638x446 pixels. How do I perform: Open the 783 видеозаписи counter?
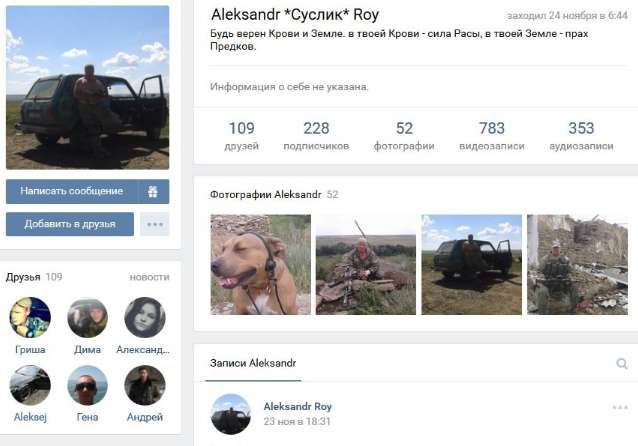492,136
